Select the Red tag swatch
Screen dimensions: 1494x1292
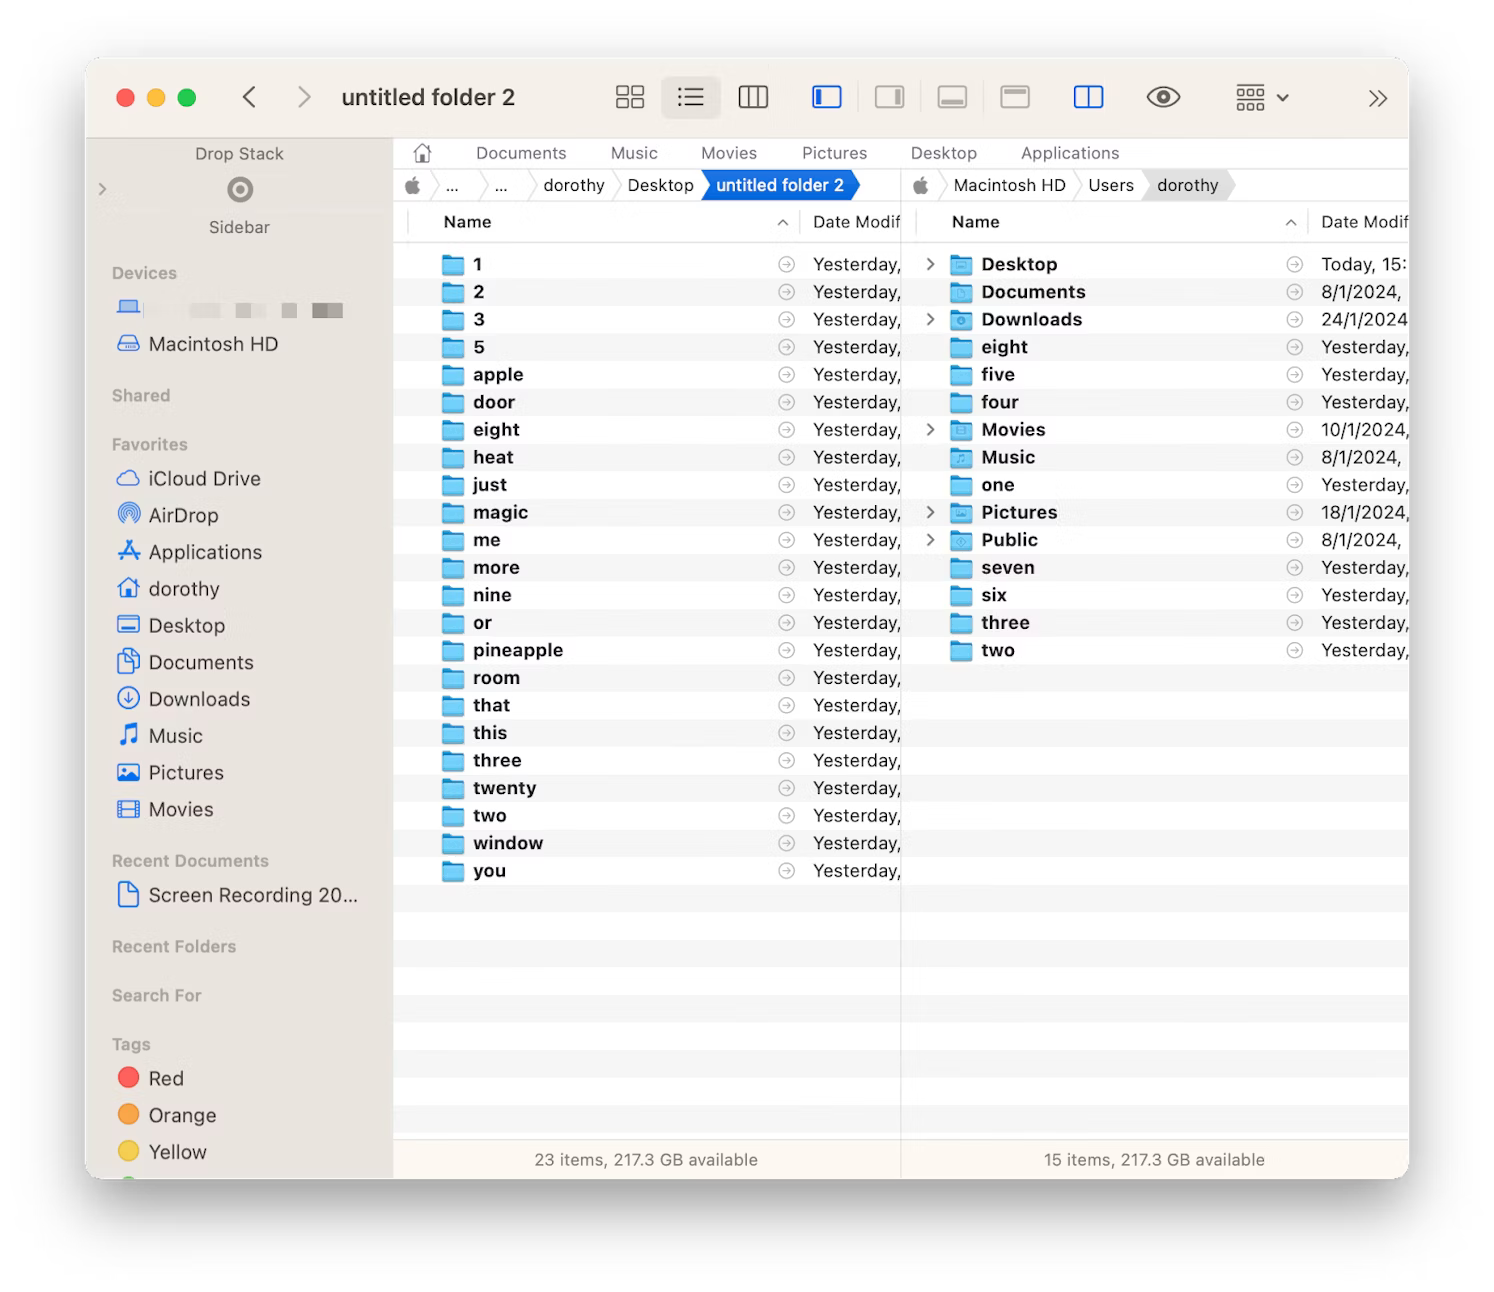pos(129,1077)
